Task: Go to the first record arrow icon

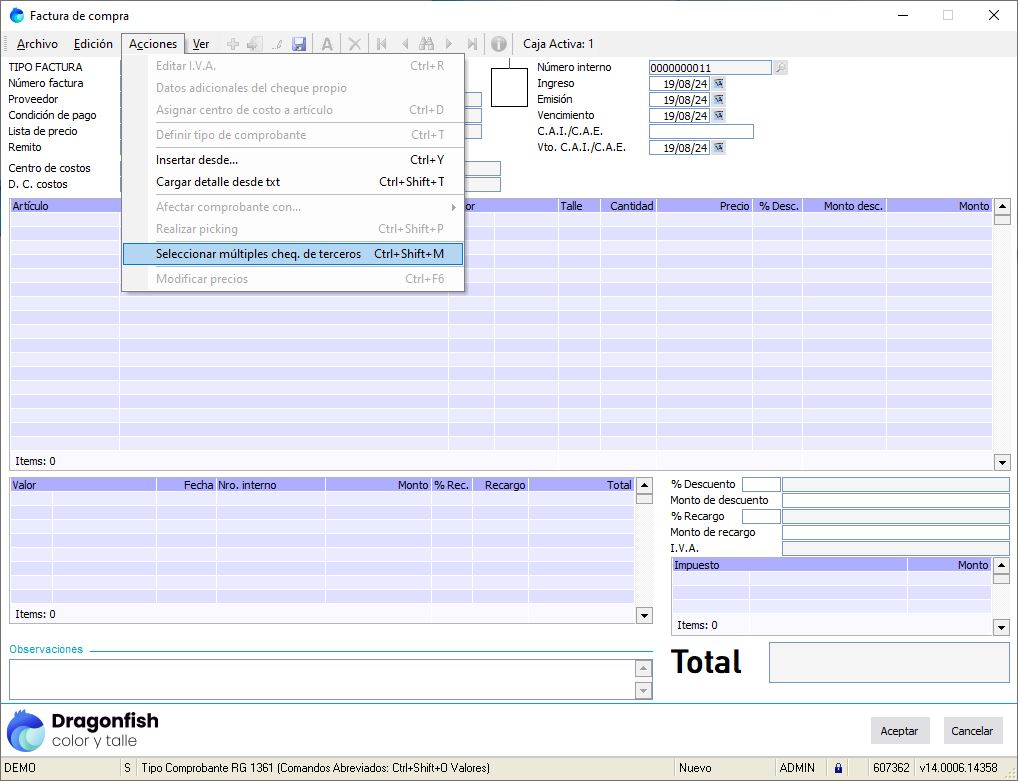Action: click(x=382, y=44)
